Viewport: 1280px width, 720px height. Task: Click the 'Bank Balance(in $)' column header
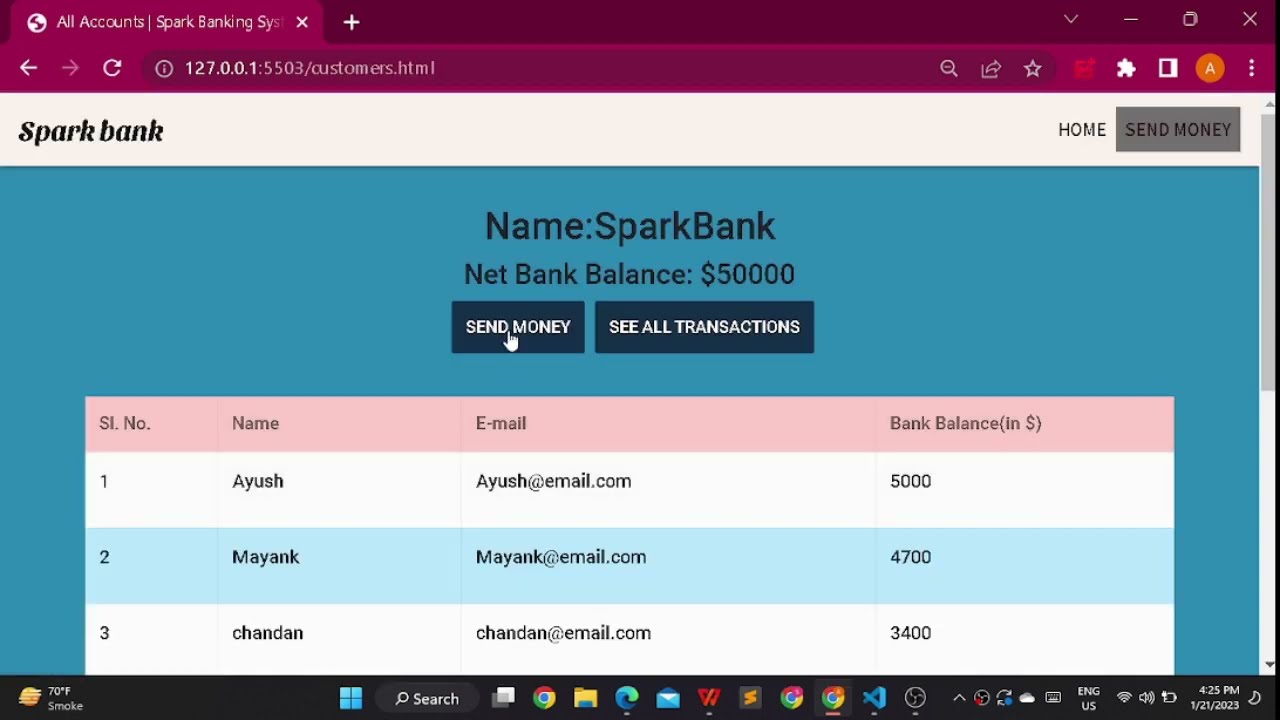click(x=966, y=423)
